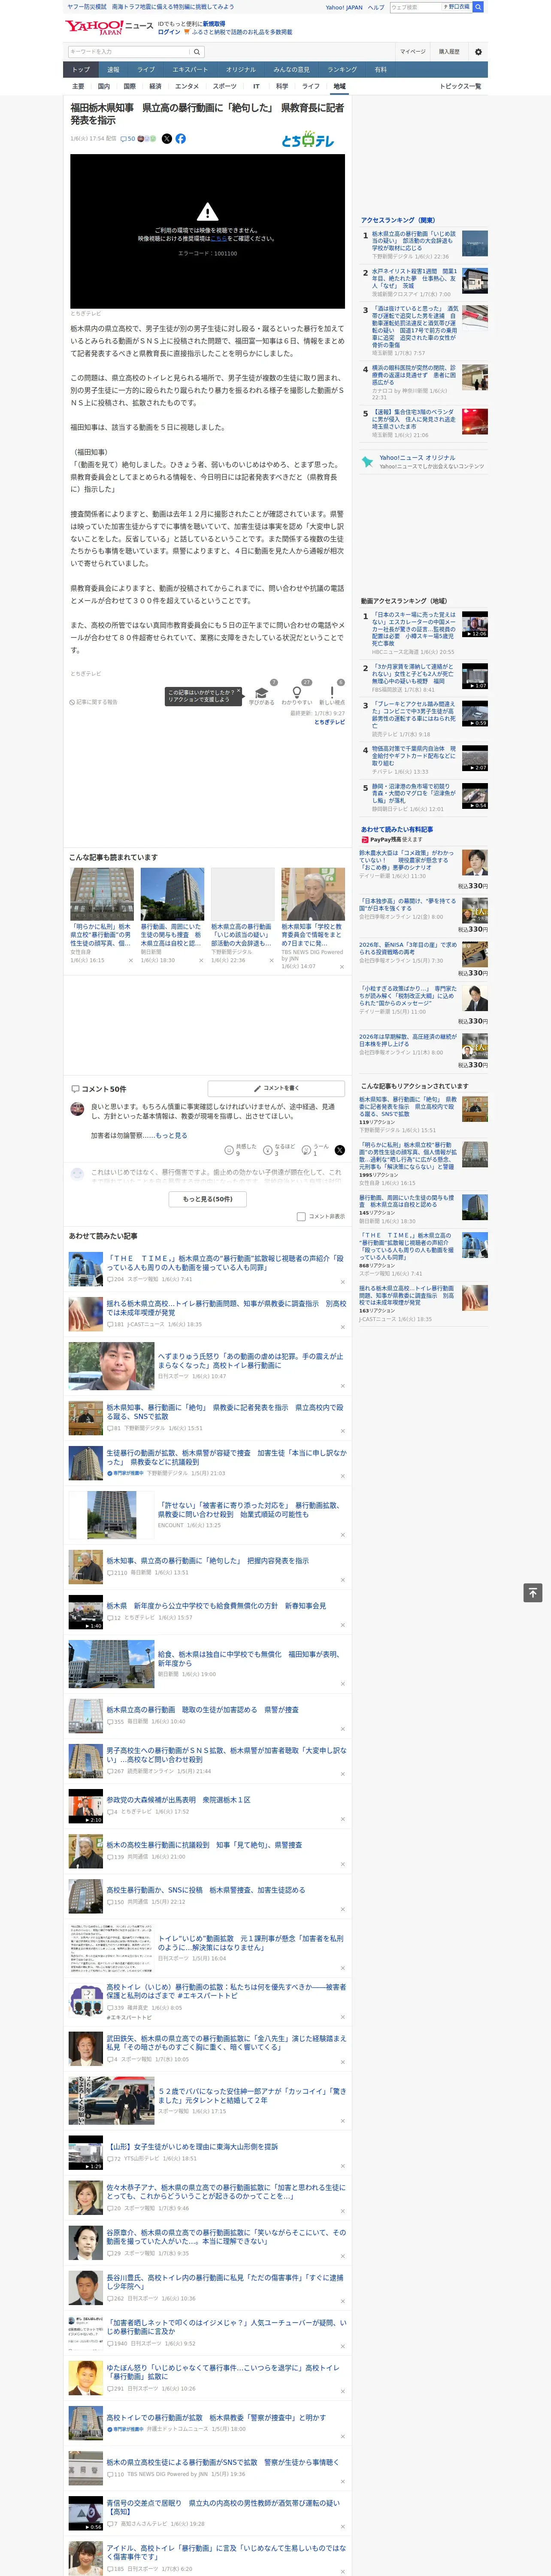Share the article on X

(167, 139)
